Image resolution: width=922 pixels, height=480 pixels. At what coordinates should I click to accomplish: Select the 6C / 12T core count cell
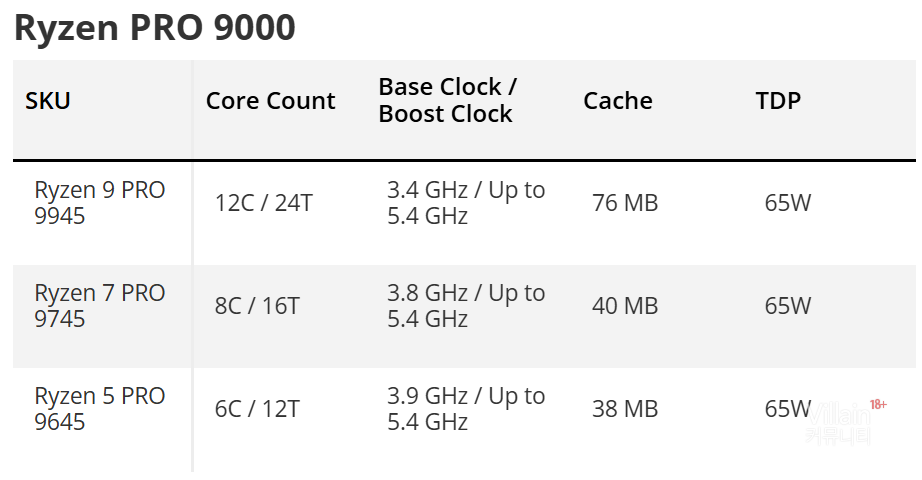257,409
